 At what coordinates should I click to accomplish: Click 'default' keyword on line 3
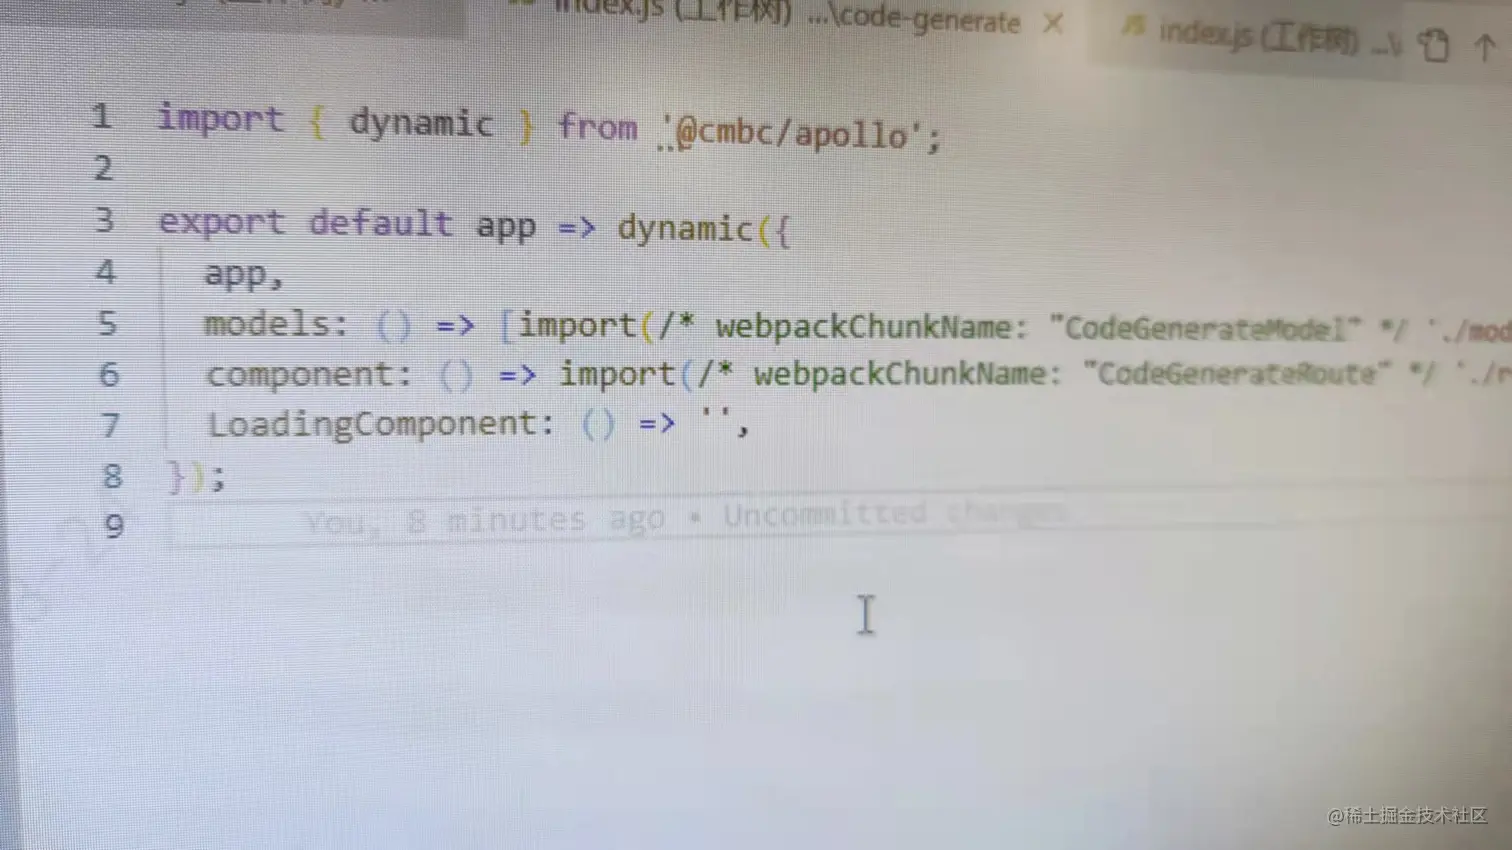tap(380, 222)
